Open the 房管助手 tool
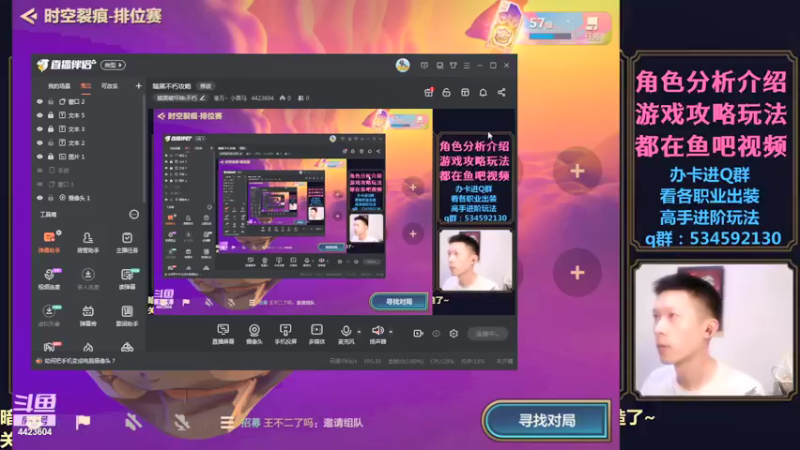The width and height of the screenshot is (800, 450). 88,242
